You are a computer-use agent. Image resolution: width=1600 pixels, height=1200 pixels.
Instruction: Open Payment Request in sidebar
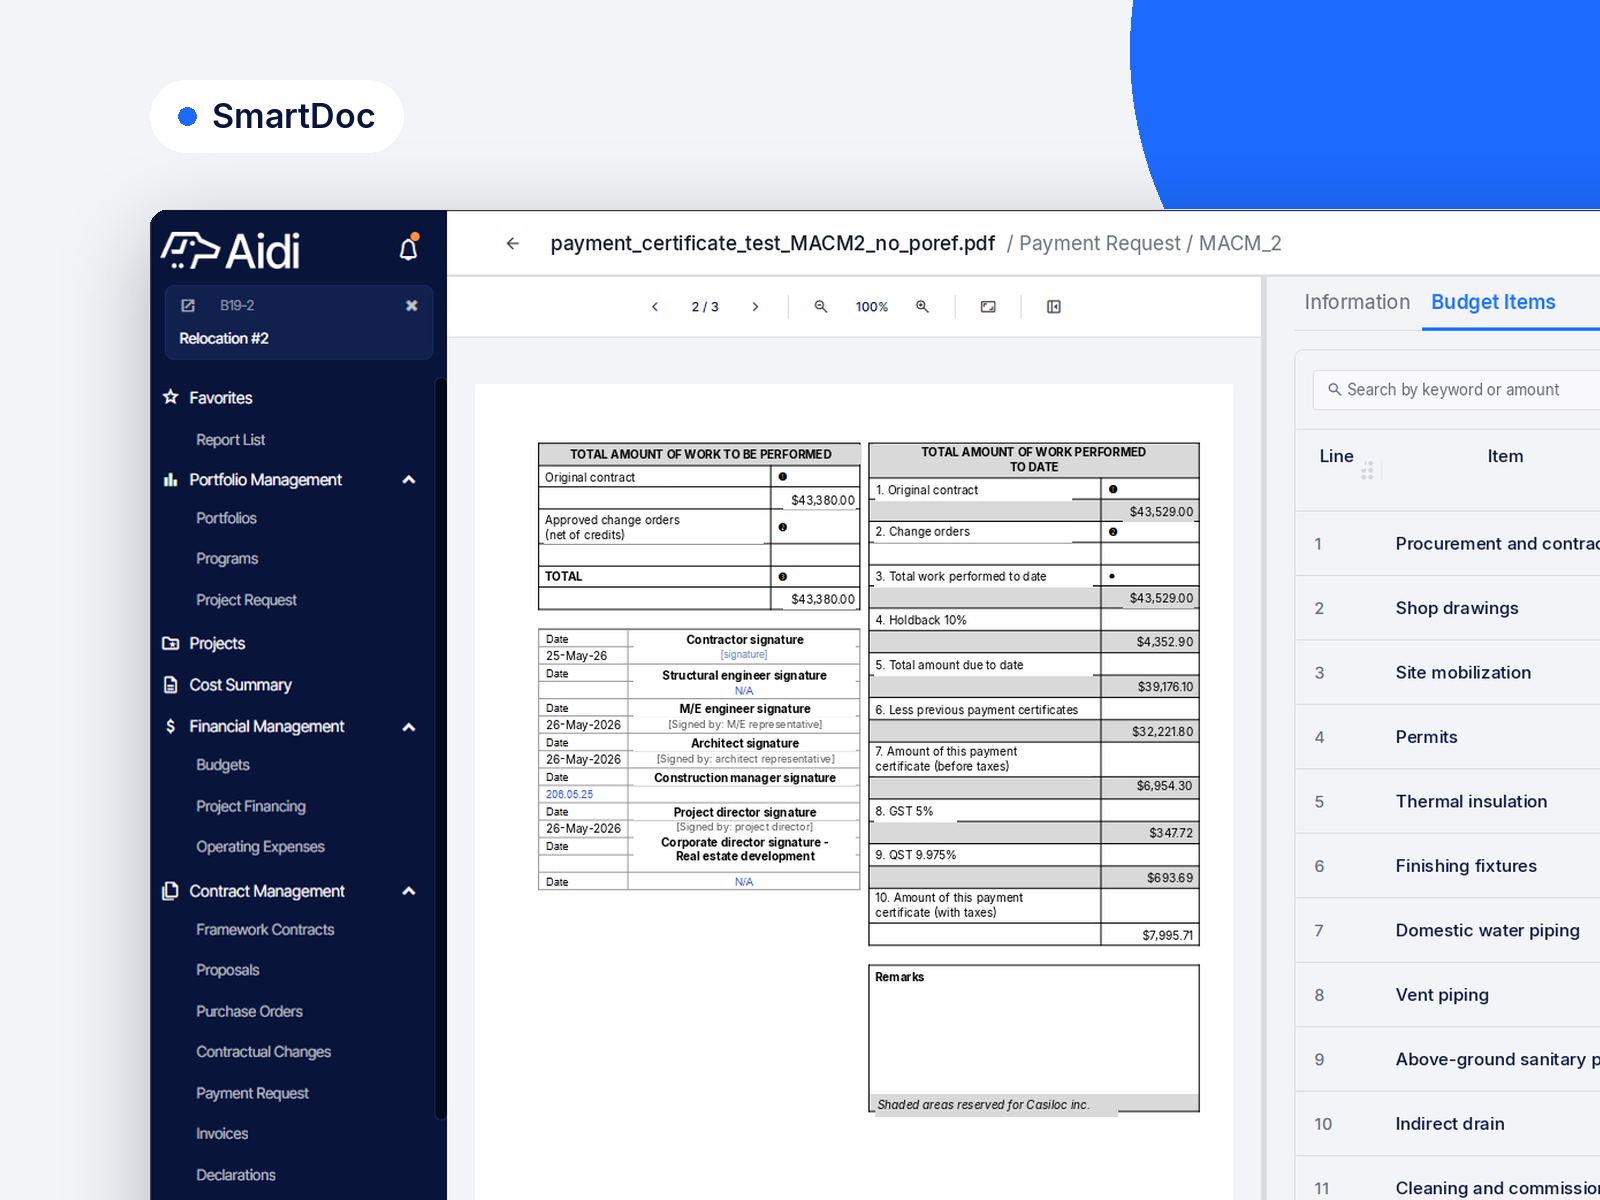253,1093
